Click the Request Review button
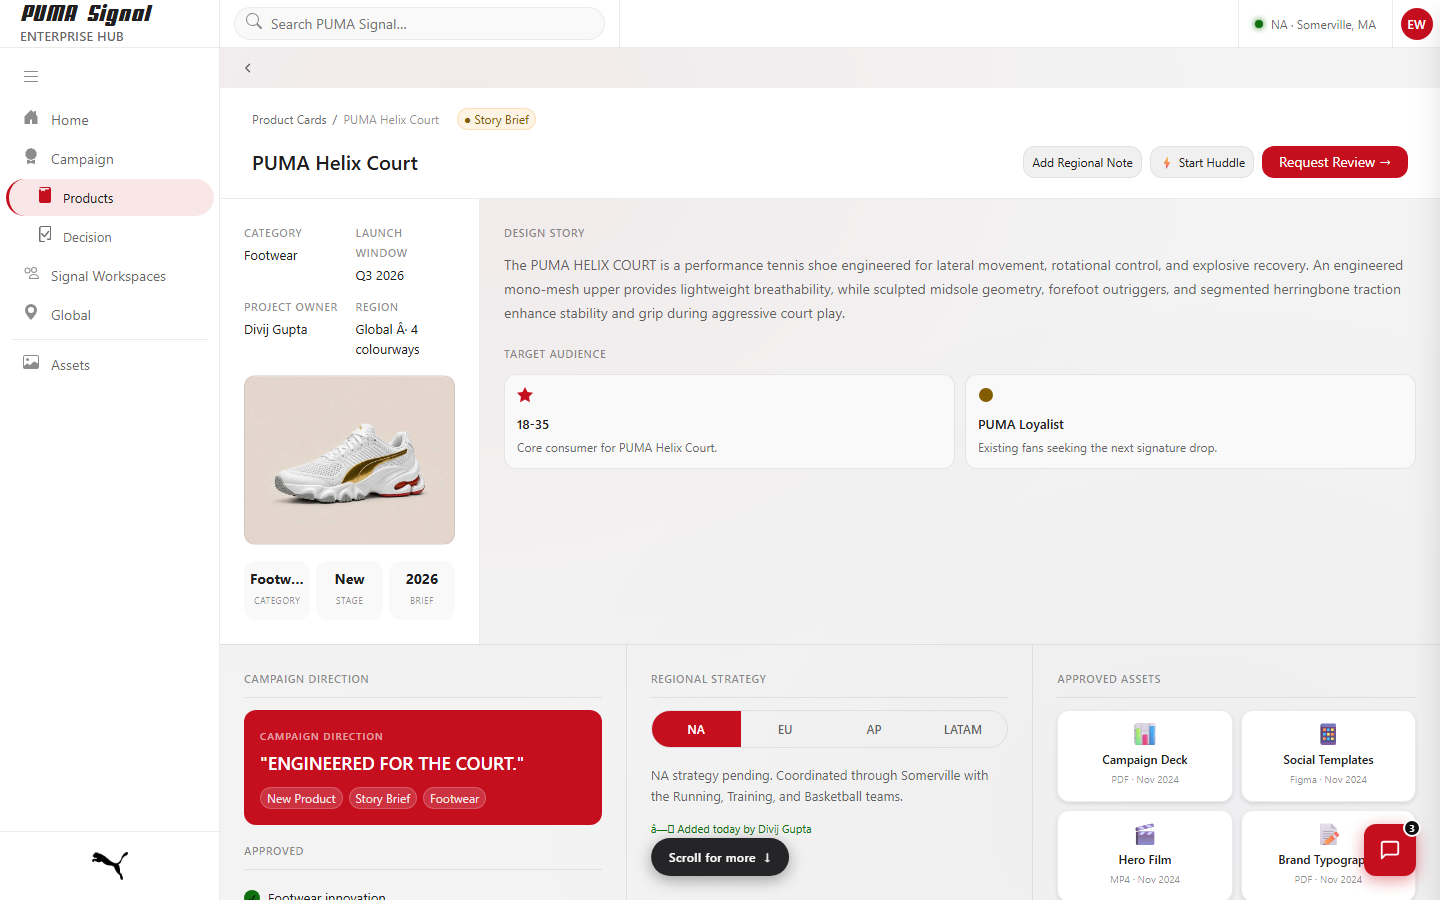1440x900 pixels. click(1335, 162)
